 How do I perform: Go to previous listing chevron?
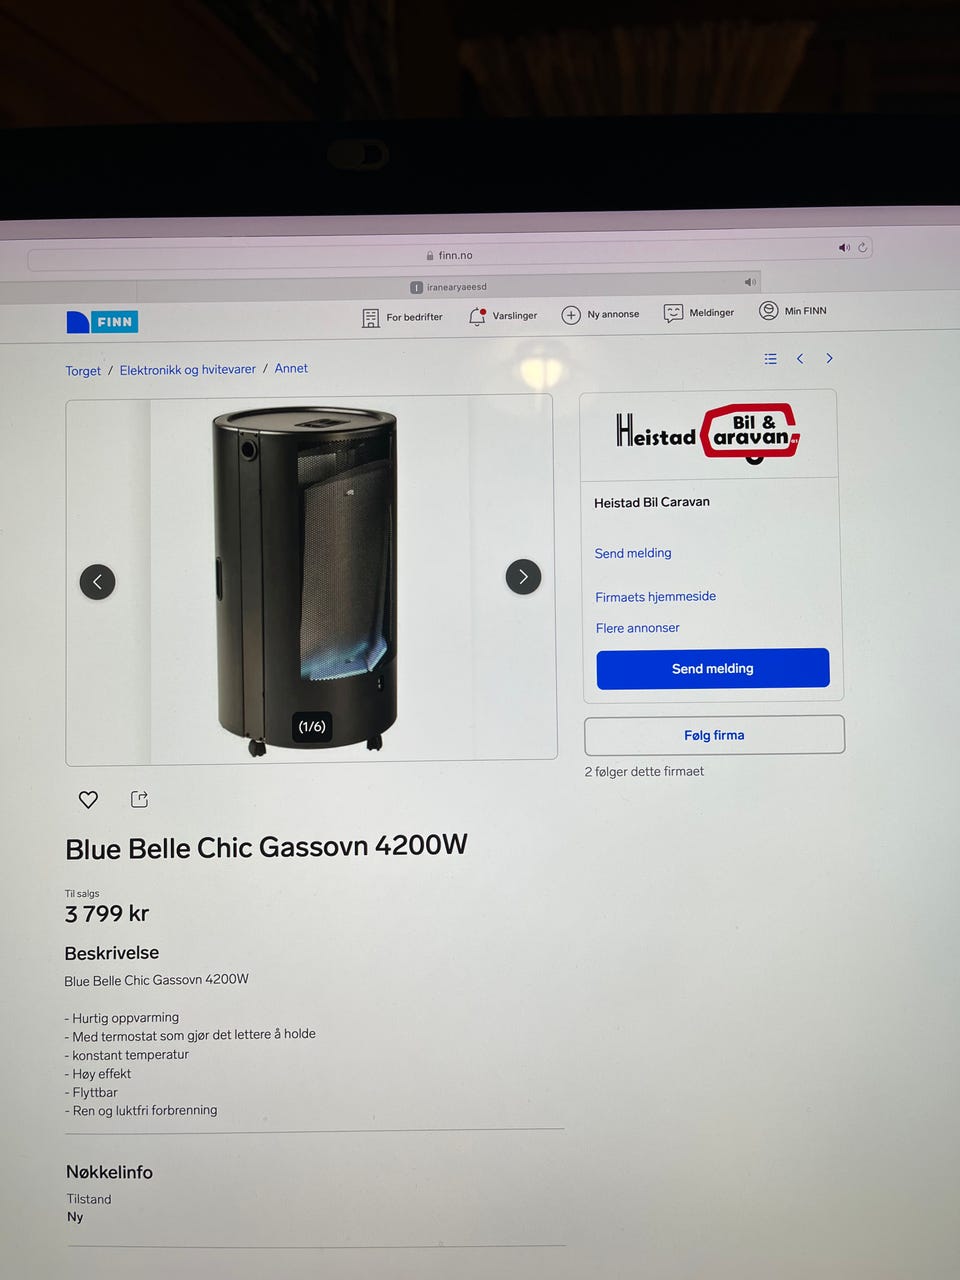click(800, 358)
